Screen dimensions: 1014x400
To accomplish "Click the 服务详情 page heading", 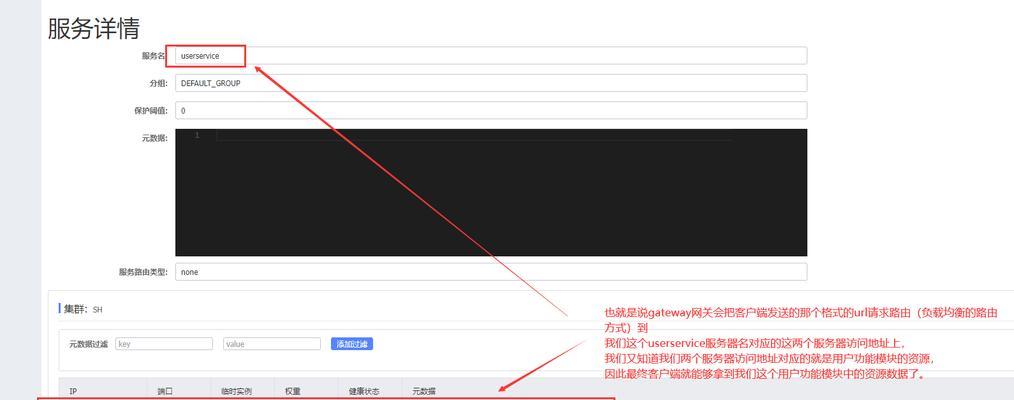I will point(94,28).
